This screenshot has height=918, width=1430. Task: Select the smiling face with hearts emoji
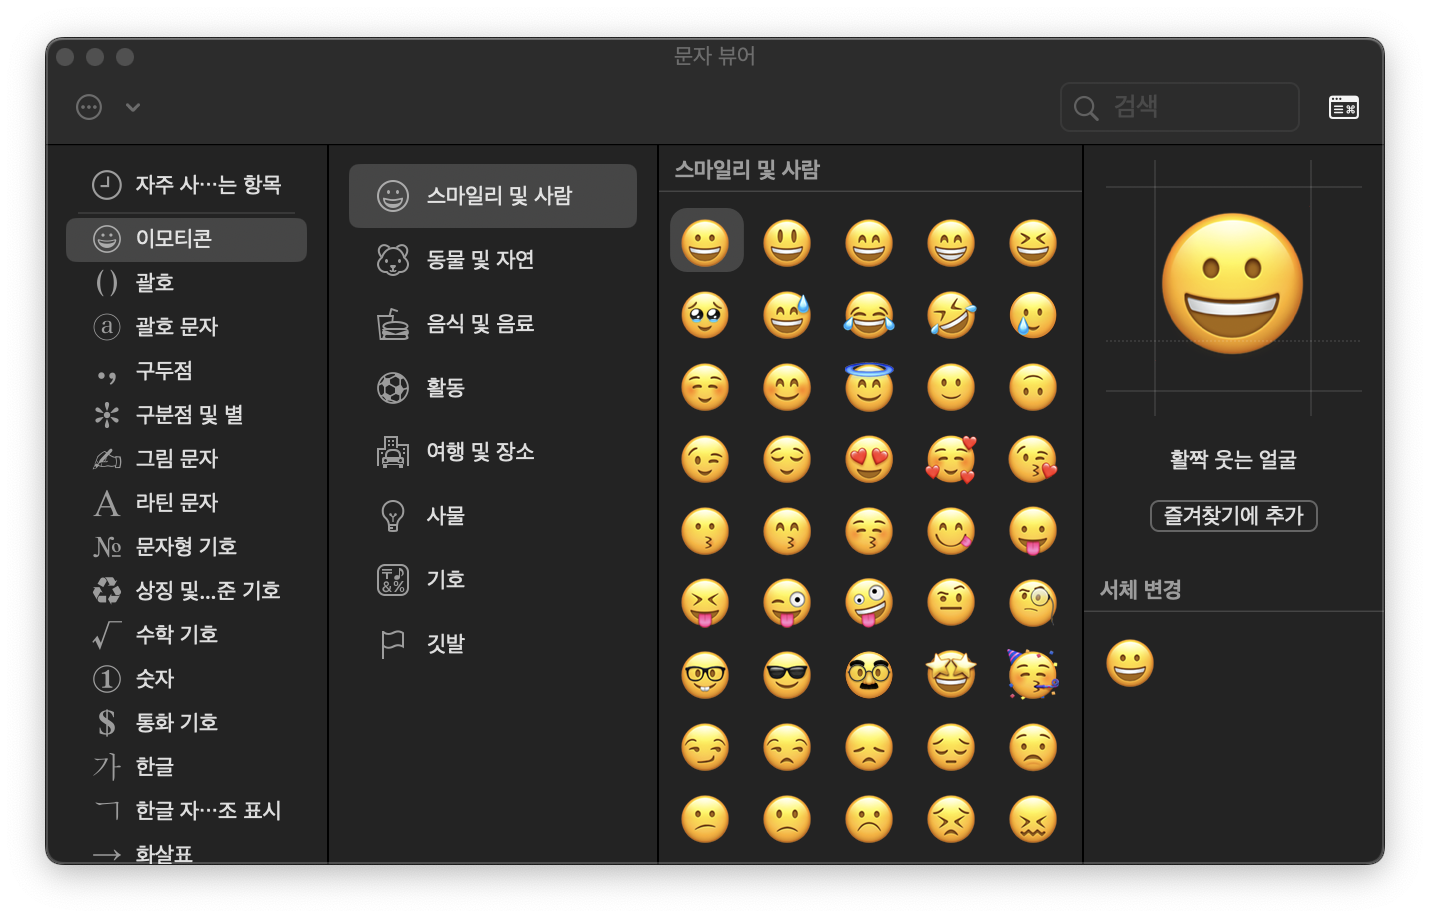pyautogui.click(x=951, y=459)
